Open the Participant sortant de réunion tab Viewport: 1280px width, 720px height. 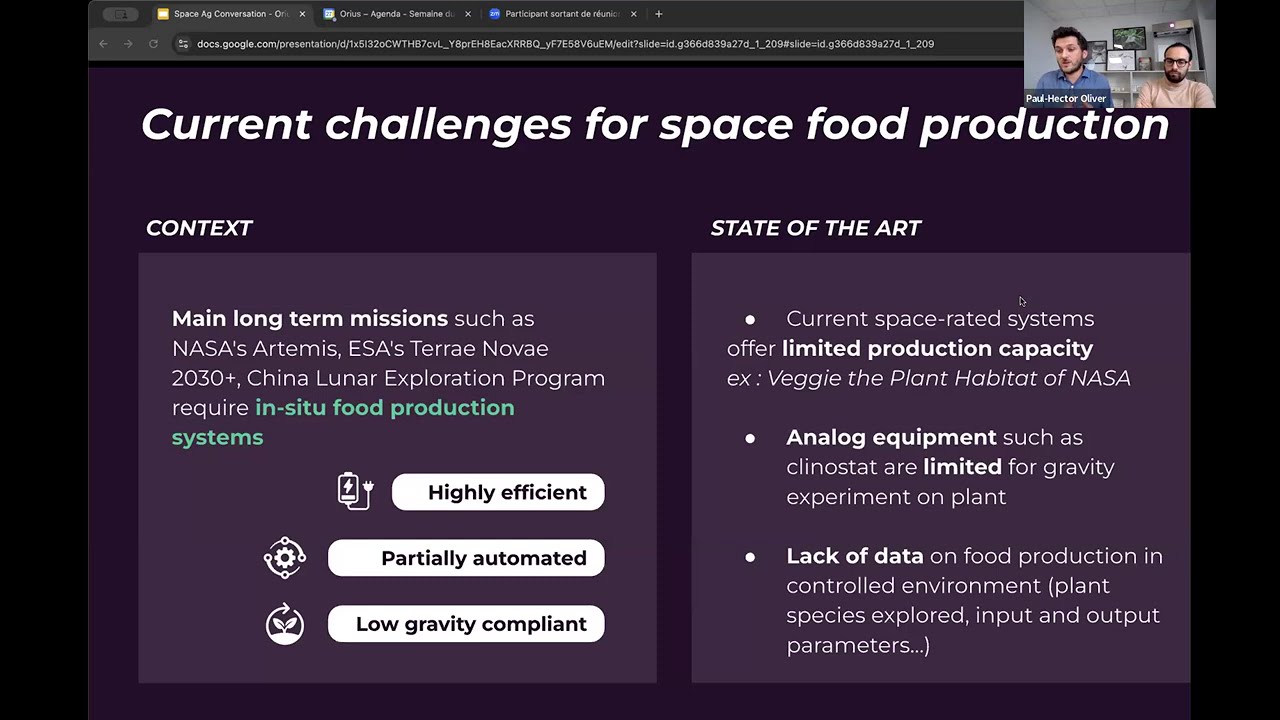pos(562,14)
